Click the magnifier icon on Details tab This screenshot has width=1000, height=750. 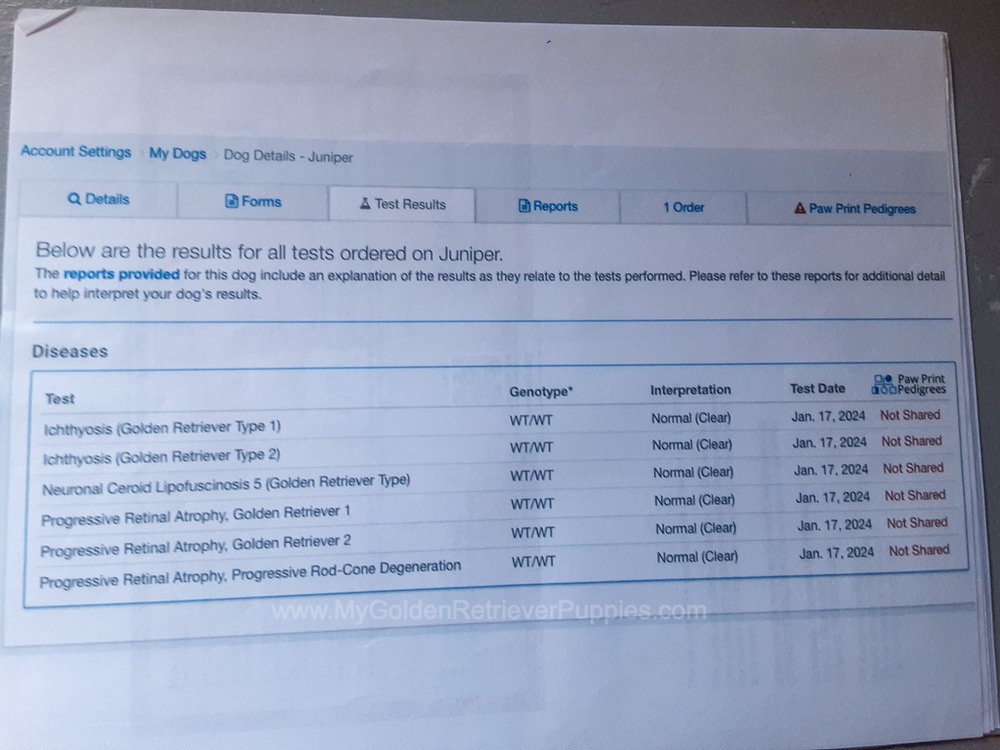tap(74, 199)
